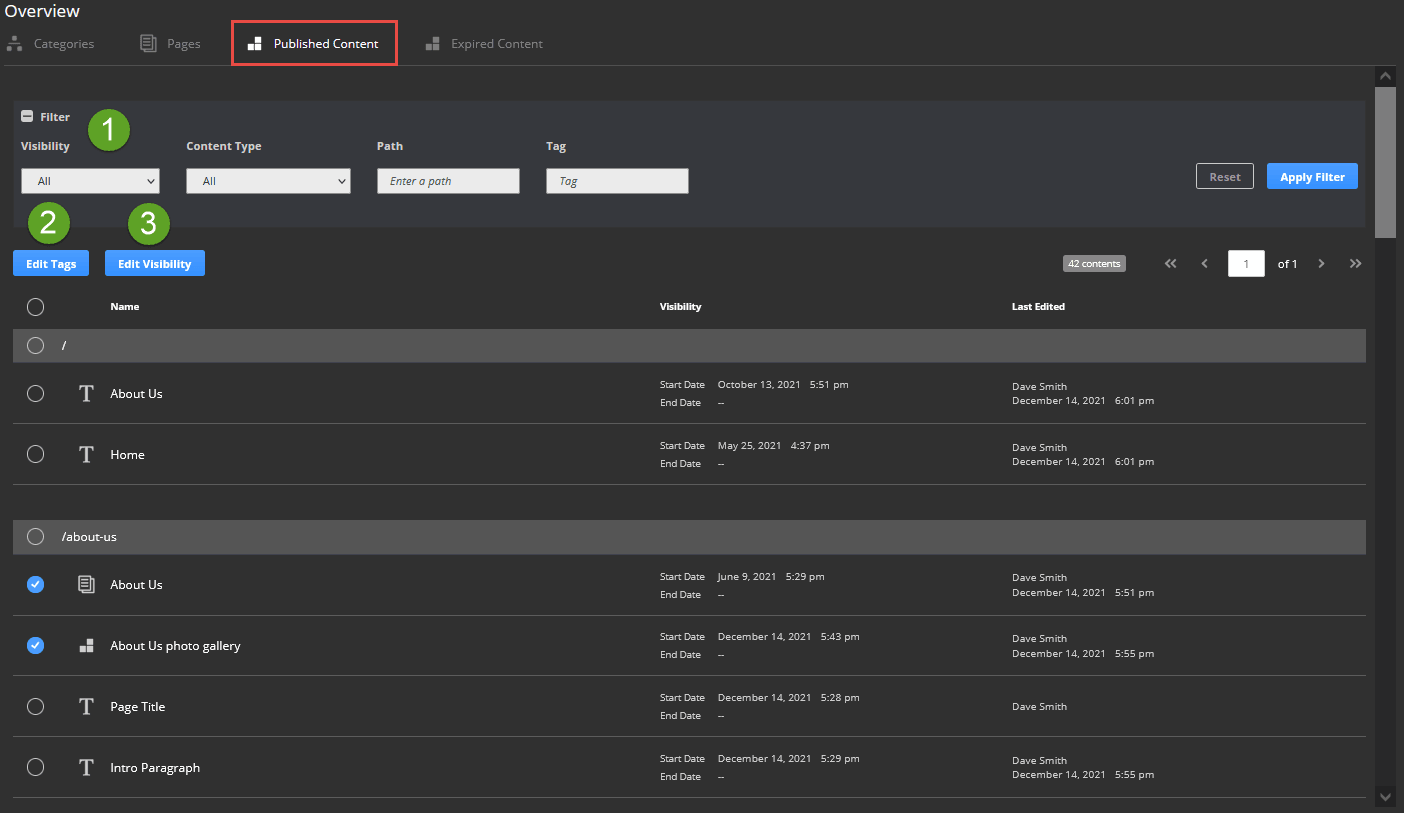Screen dimensions: 1404x813
Task: Click the gallery icon beside About Us photo gallery
Action: [86, 645]
